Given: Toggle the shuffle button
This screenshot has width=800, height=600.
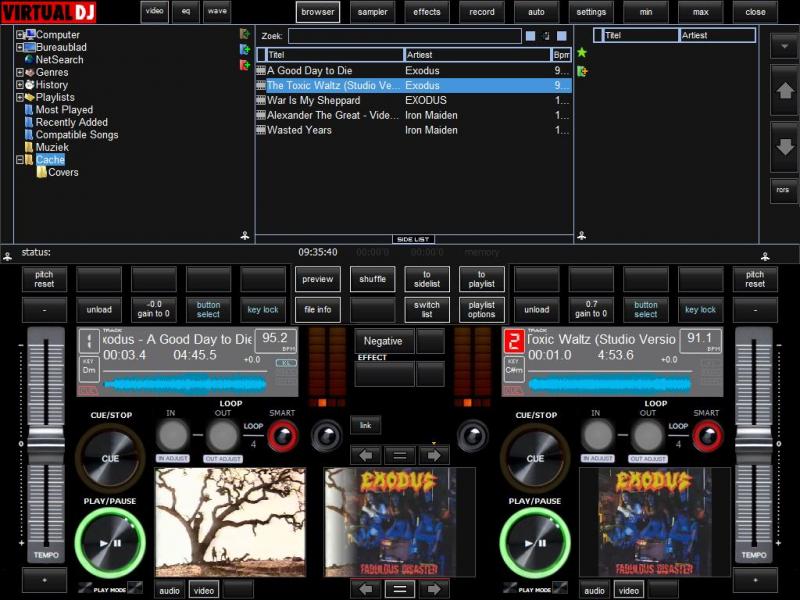Looking at the screenshot, I should pos(372,279).
